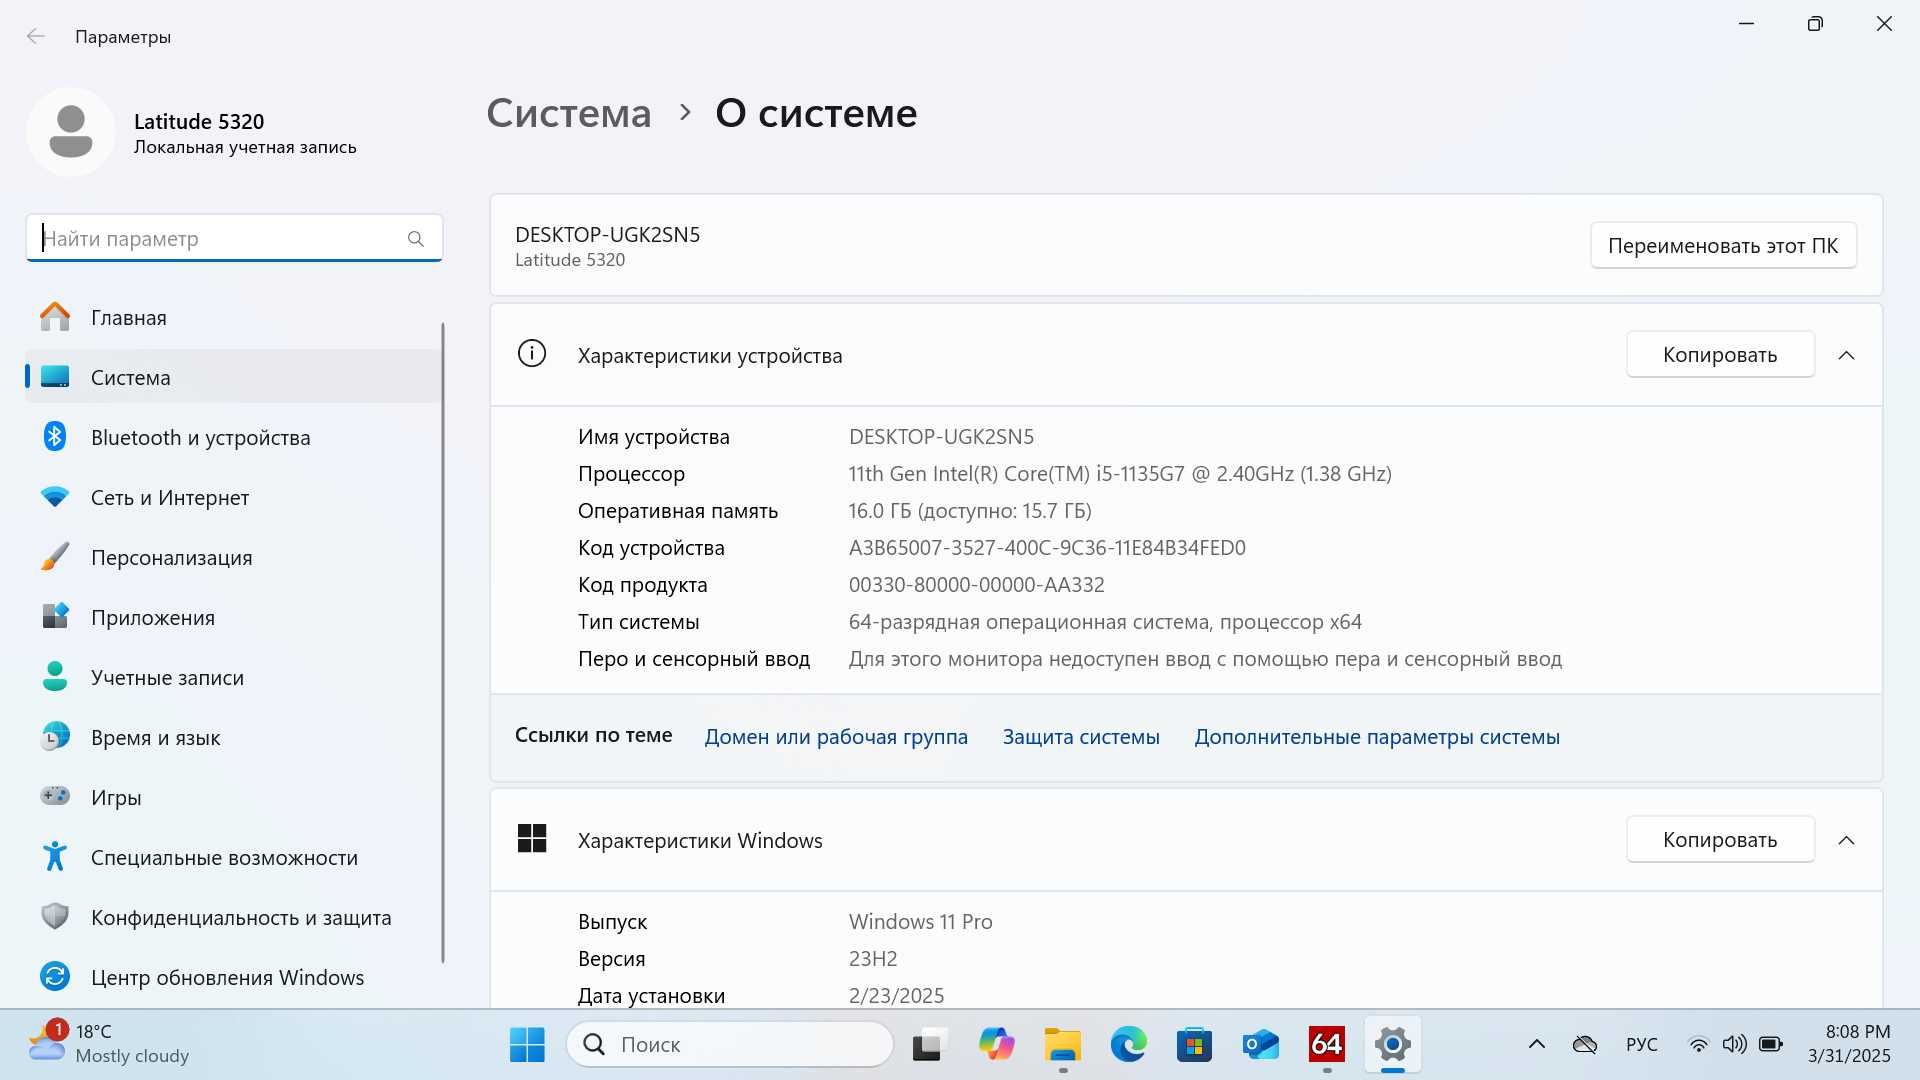Click the sidebar scrollbar
Screen dimensions: 1920x1080
[x=442, y=642]
